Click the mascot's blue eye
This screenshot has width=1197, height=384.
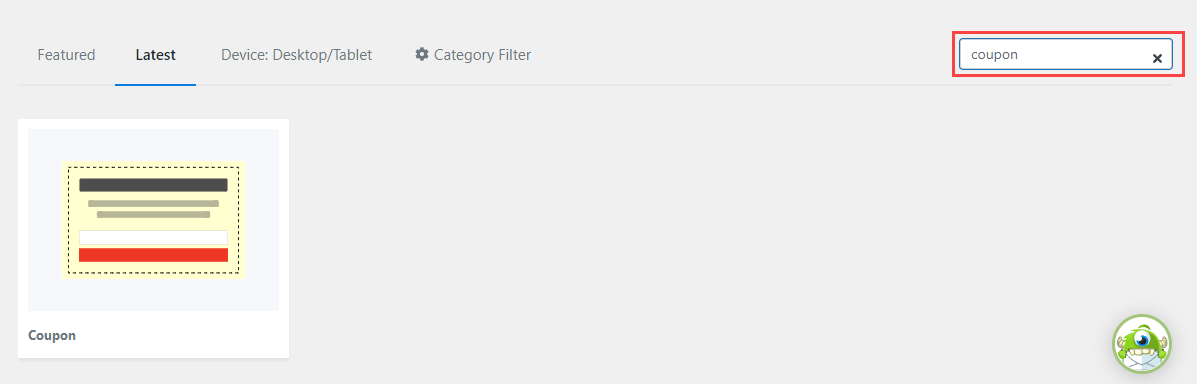click(1142, 338)
